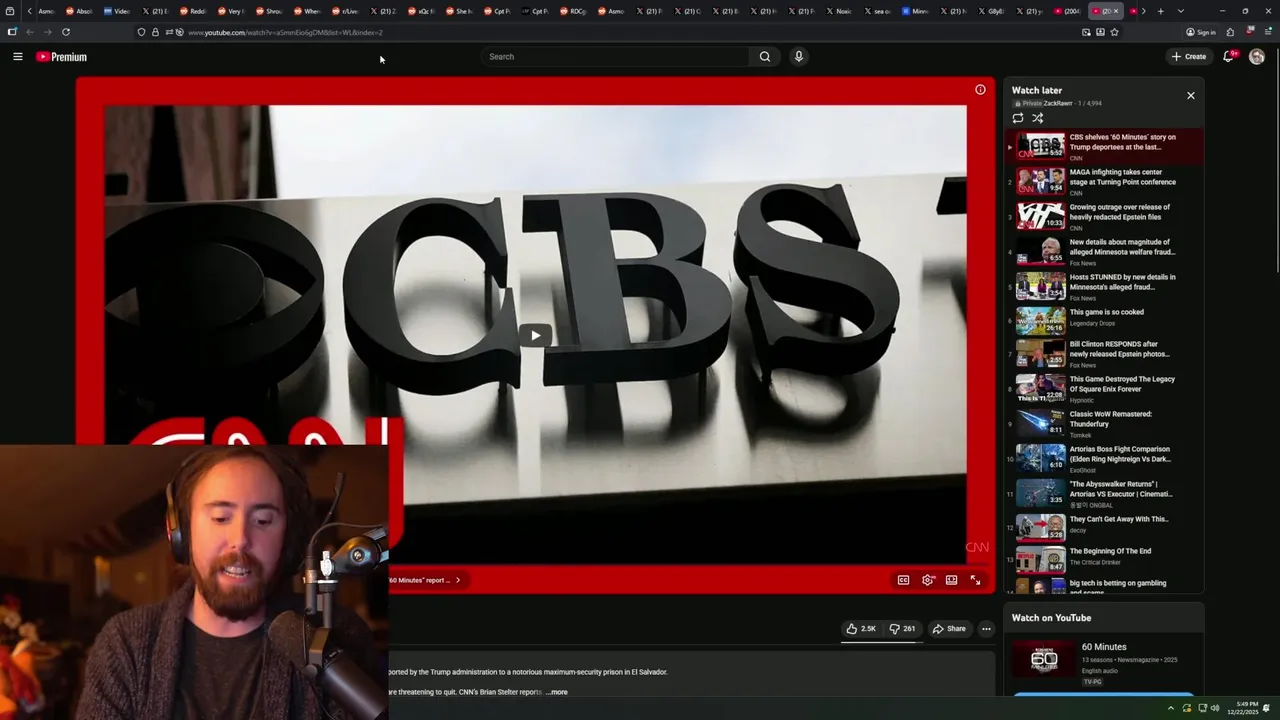
Task: Open the browser application menu
Action: click(x=1266, y=32)
